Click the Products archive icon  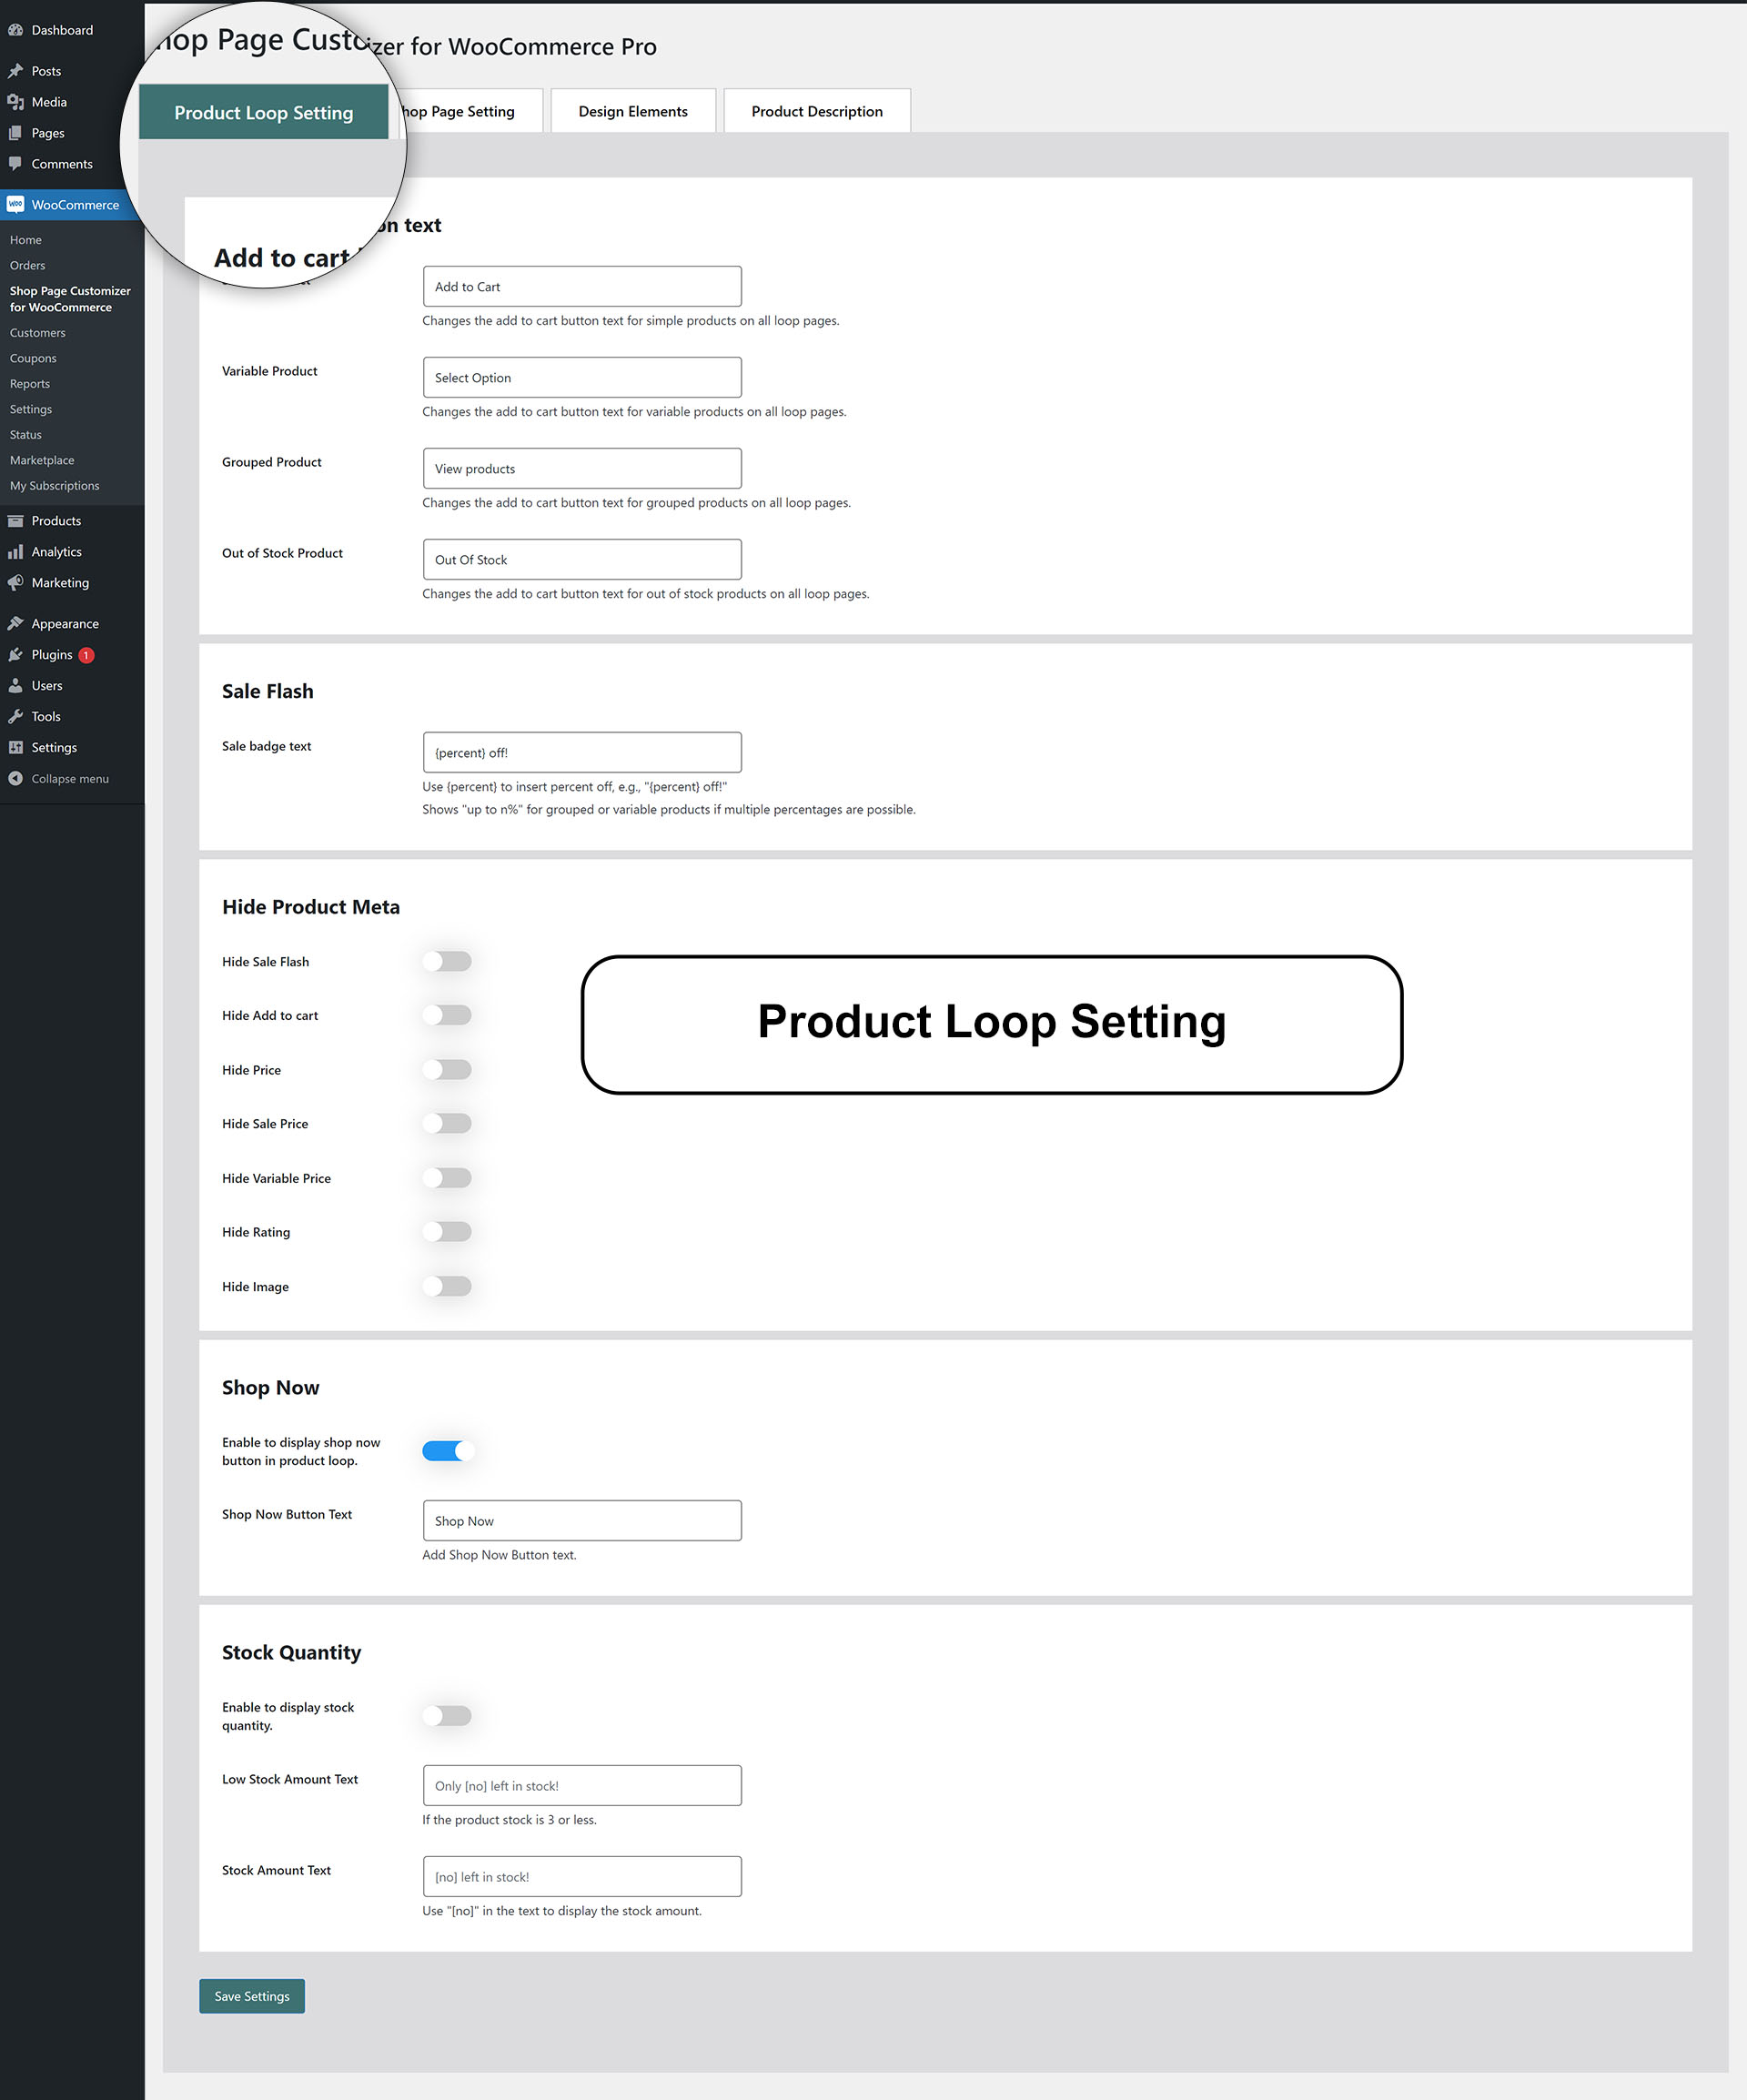pyautogui.click(x=16, y=521)
